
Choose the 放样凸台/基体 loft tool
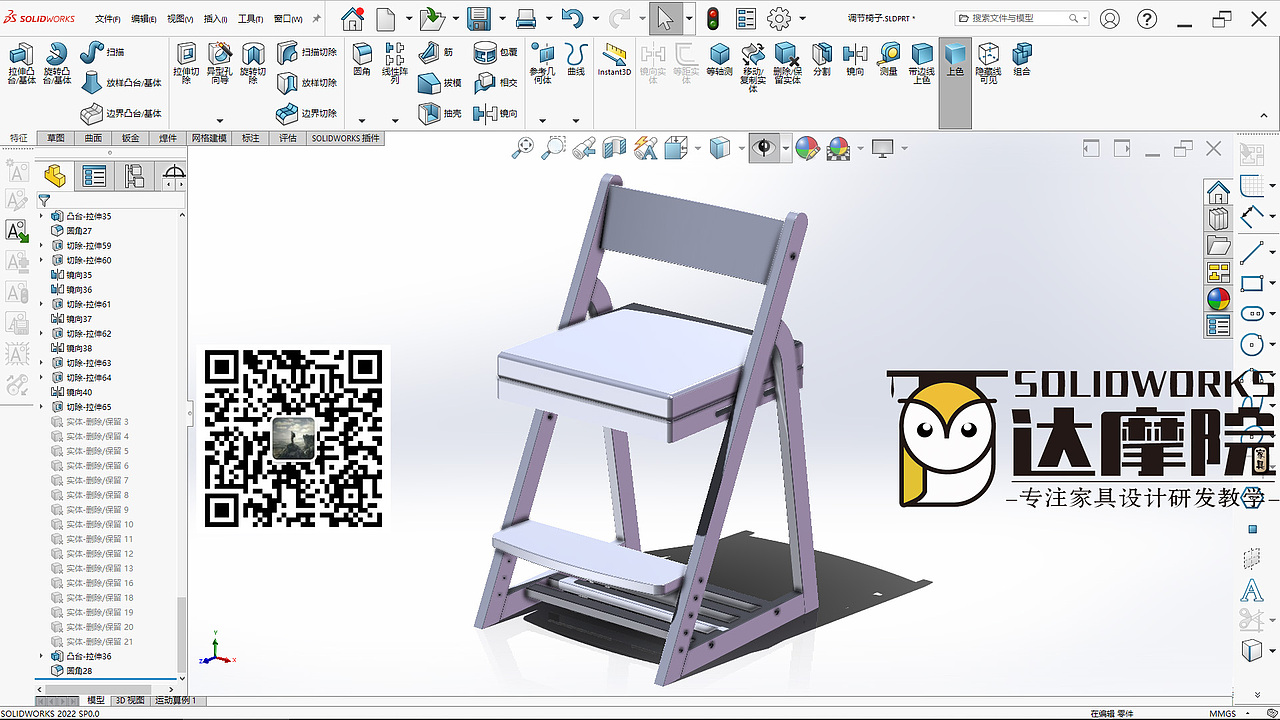120,83
